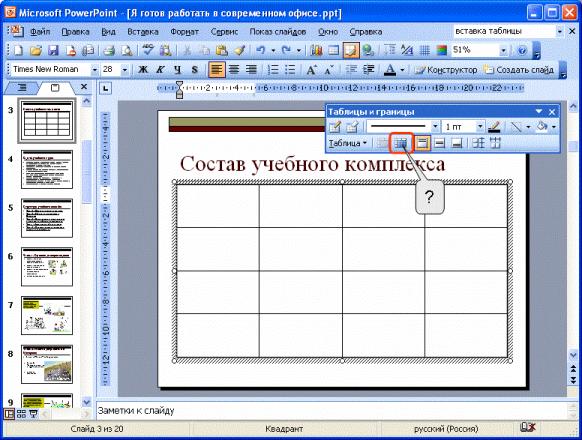The width and height of the screenshot is (582, 440).
Task: Open the fill color dropdown arrow
Action: pos(554,127)
